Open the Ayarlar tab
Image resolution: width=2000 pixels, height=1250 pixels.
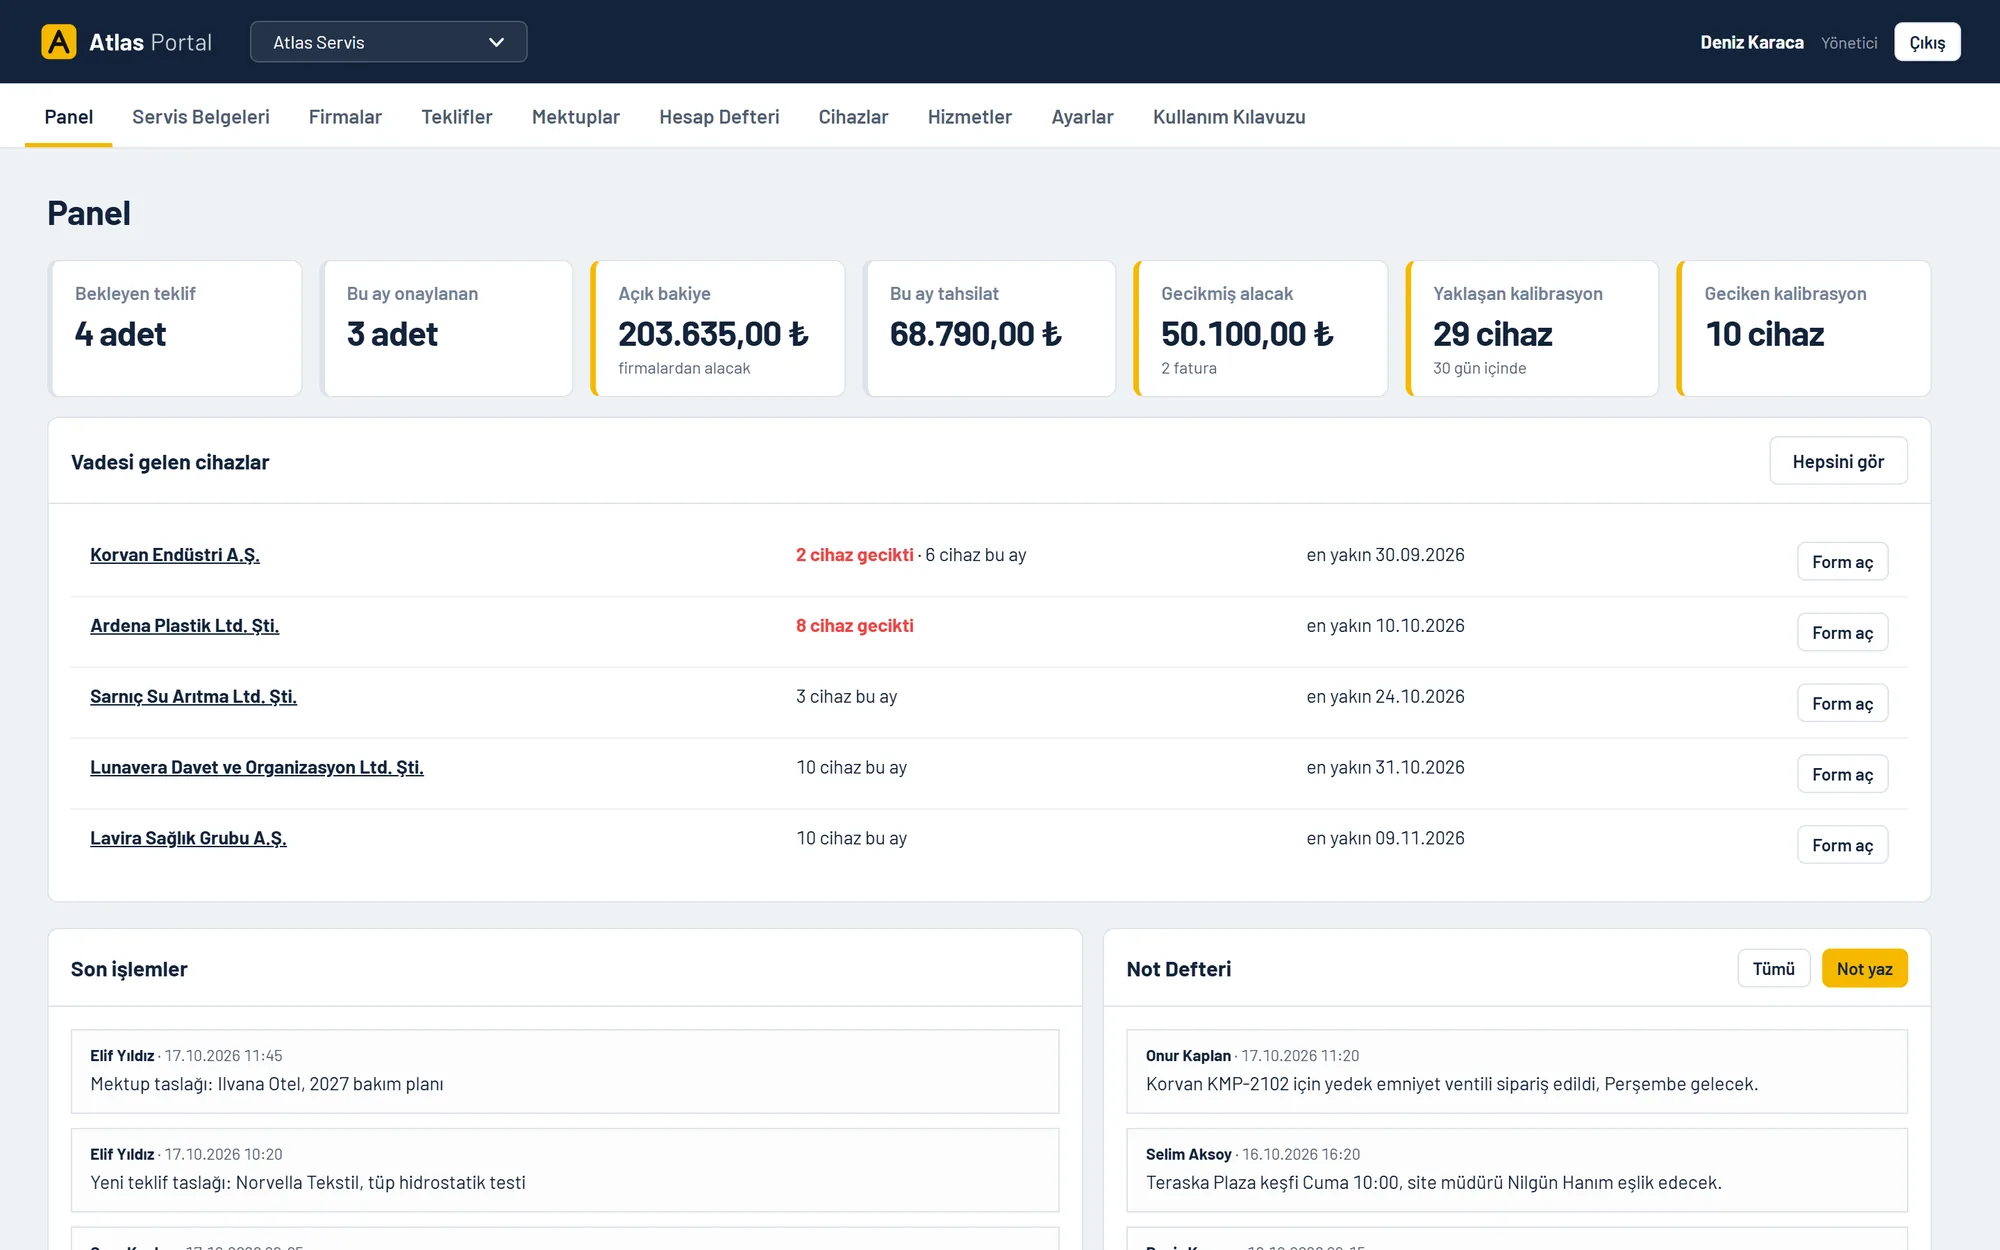coord(1082,117)
